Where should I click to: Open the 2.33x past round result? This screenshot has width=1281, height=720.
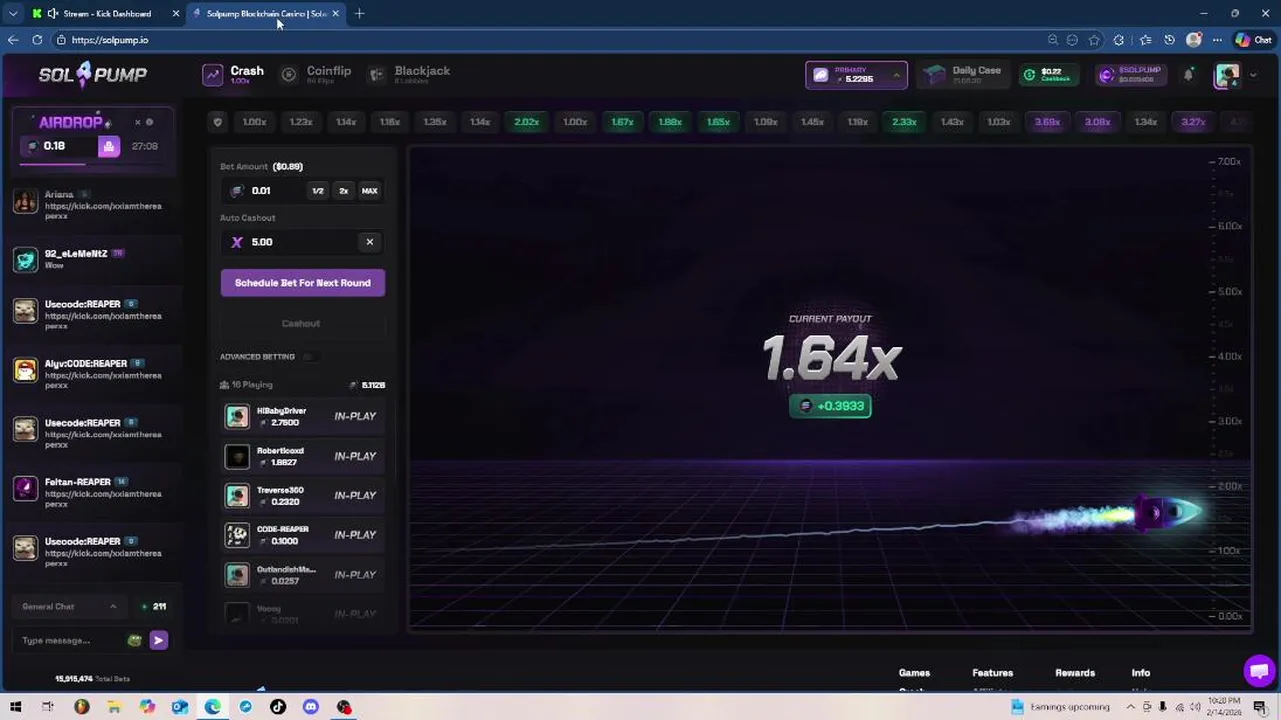(x=904, y=122)
